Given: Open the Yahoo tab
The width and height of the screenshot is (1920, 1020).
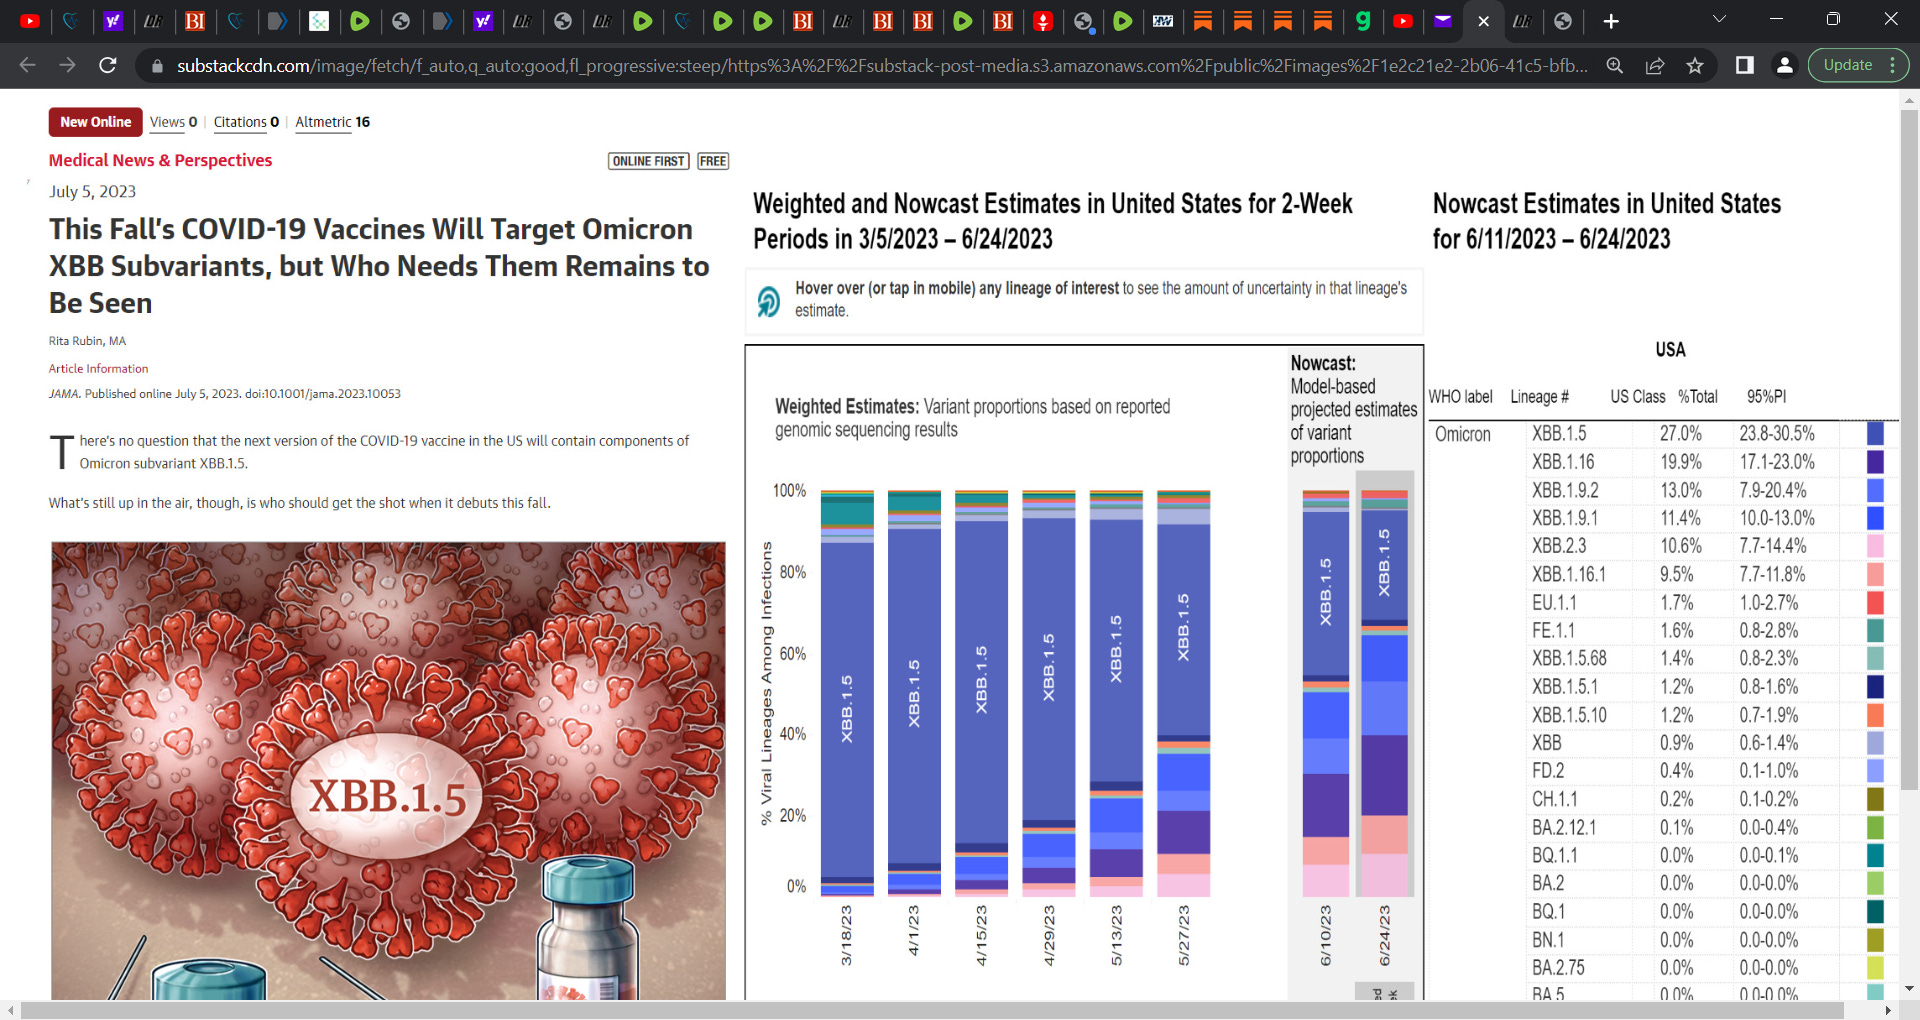Looking at the screenshot, I should click(x=113, y=21).
